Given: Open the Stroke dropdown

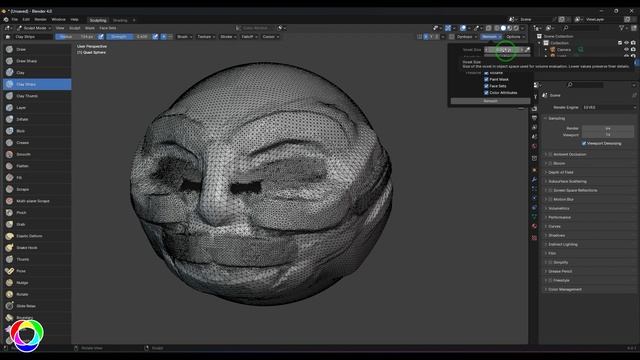Looking at the screenshot, I should click(x=228, y=37).
